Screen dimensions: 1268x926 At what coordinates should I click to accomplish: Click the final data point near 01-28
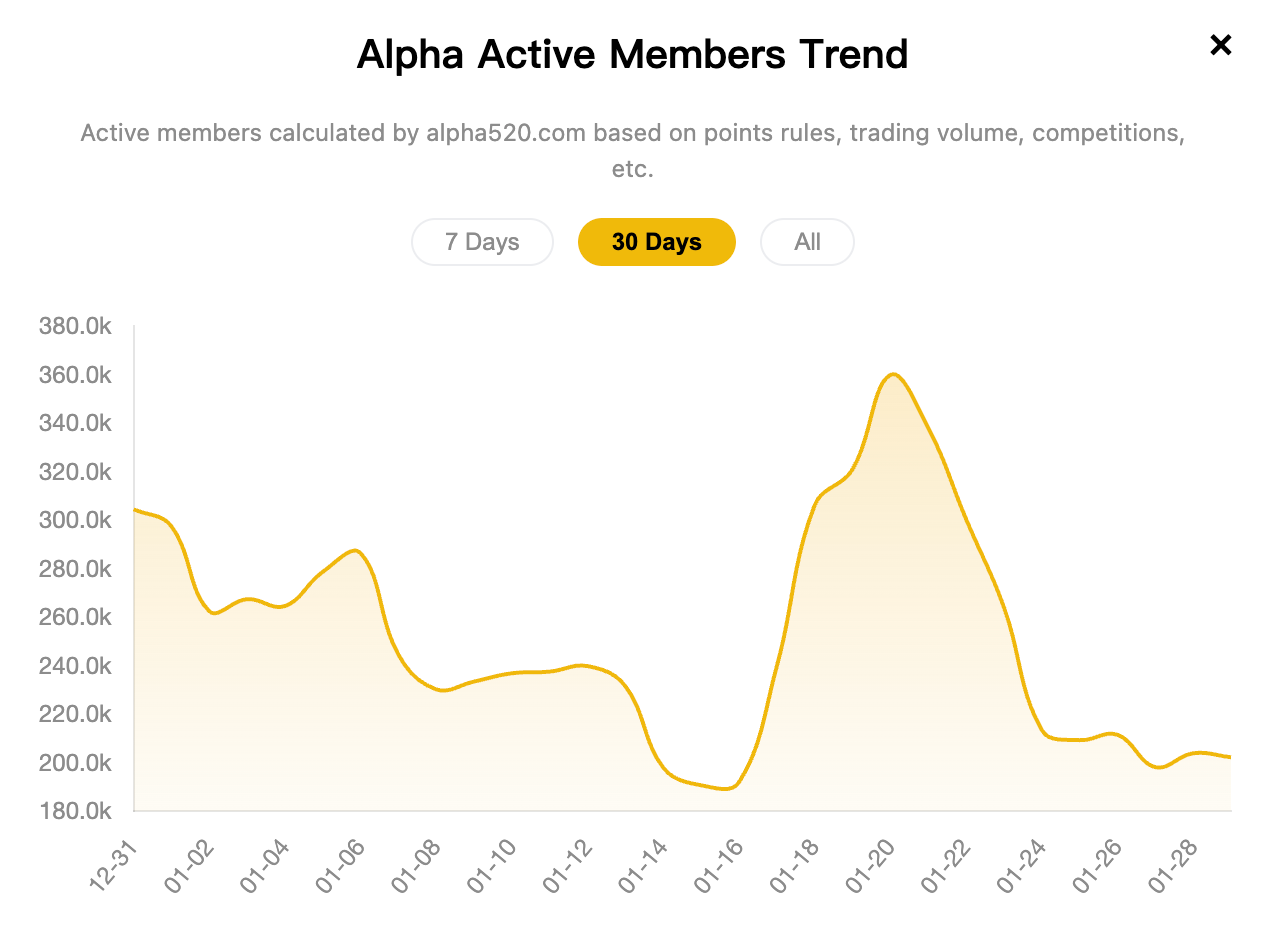[1228, 757]
